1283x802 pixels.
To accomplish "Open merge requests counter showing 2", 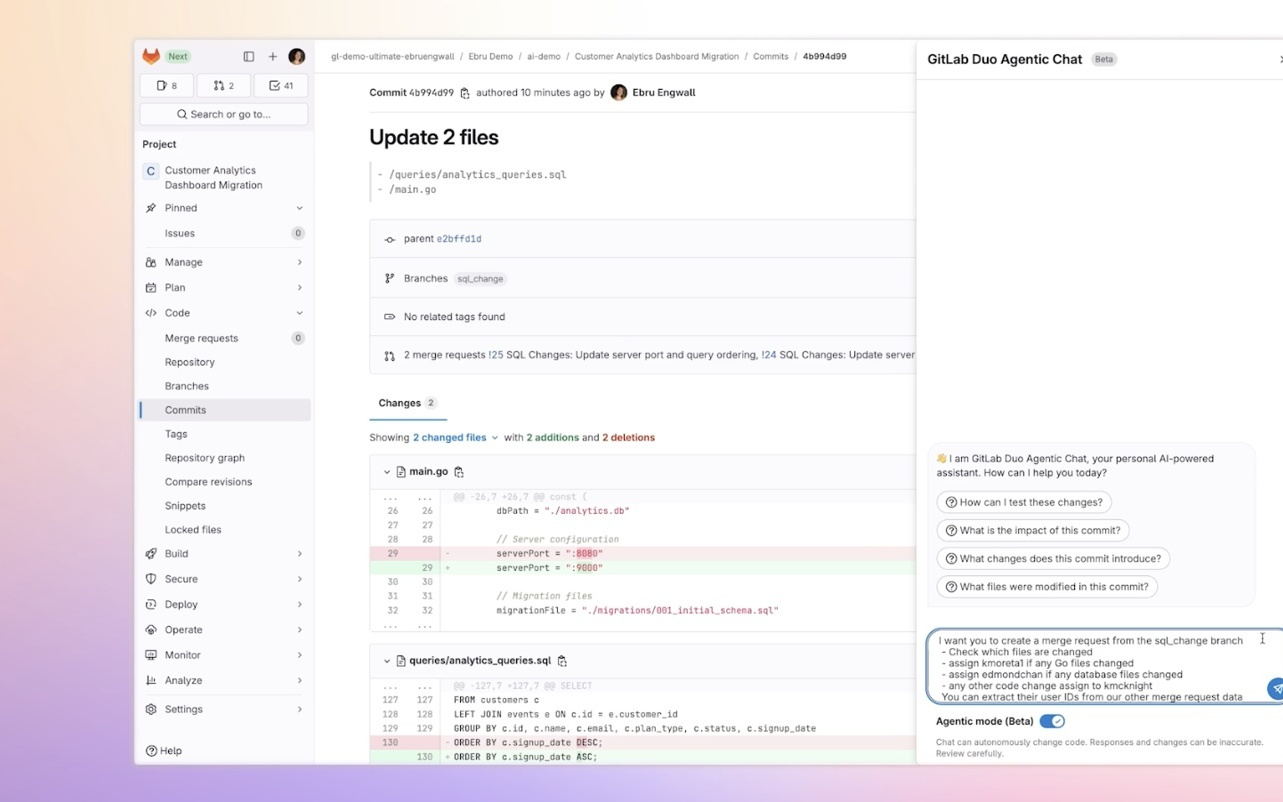I will pos(224,86).
